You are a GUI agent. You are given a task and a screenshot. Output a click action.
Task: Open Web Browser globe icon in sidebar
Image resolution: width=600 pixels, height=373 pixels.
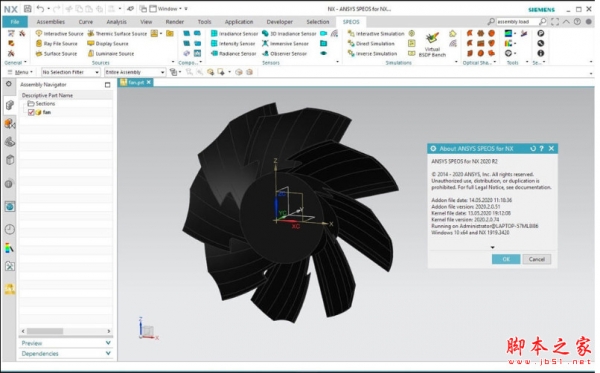[x=10, y=207]
